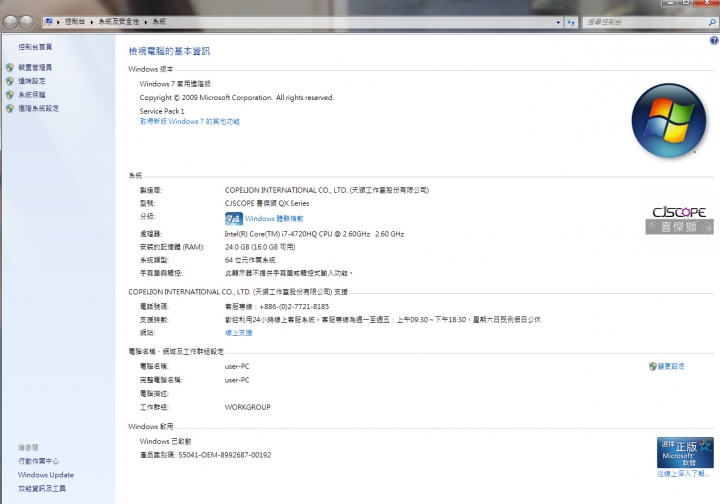Viewport: 720px width, 504px height.
Task: Click the CJSCOPE 喜傑獅 manufacturer logo
Action: pos(680,220)
